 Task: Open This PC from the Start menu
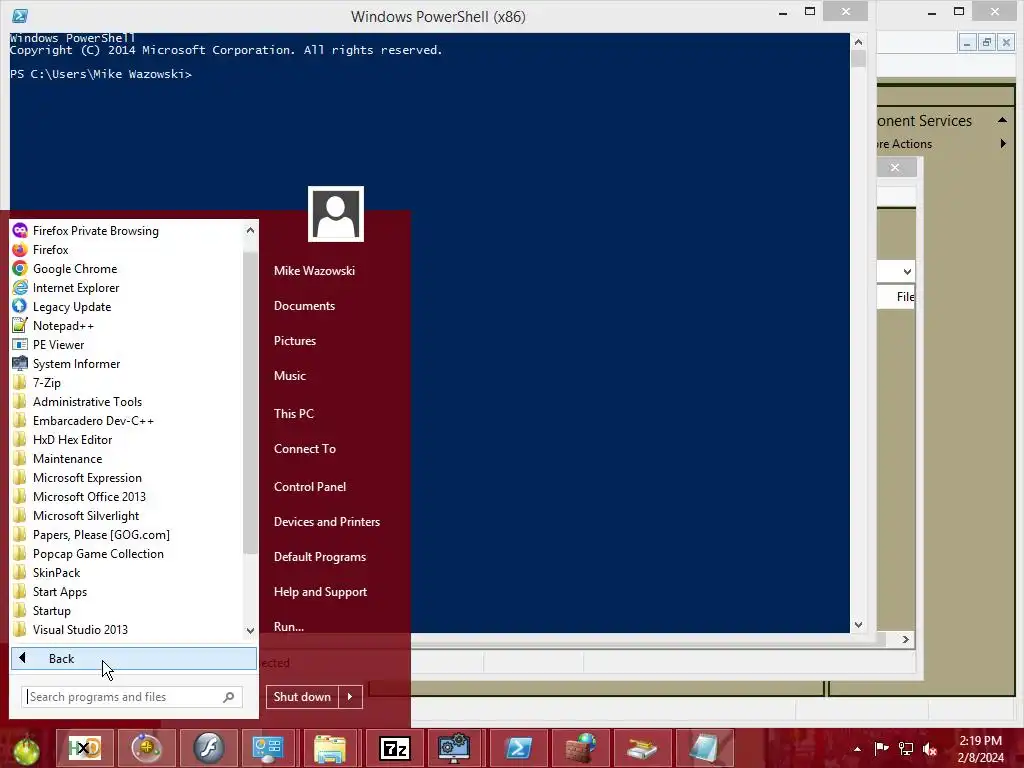point(294,413)
